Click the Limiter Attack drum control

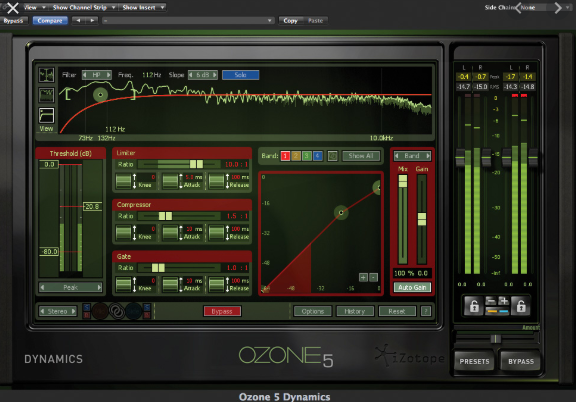pos(170,181)
